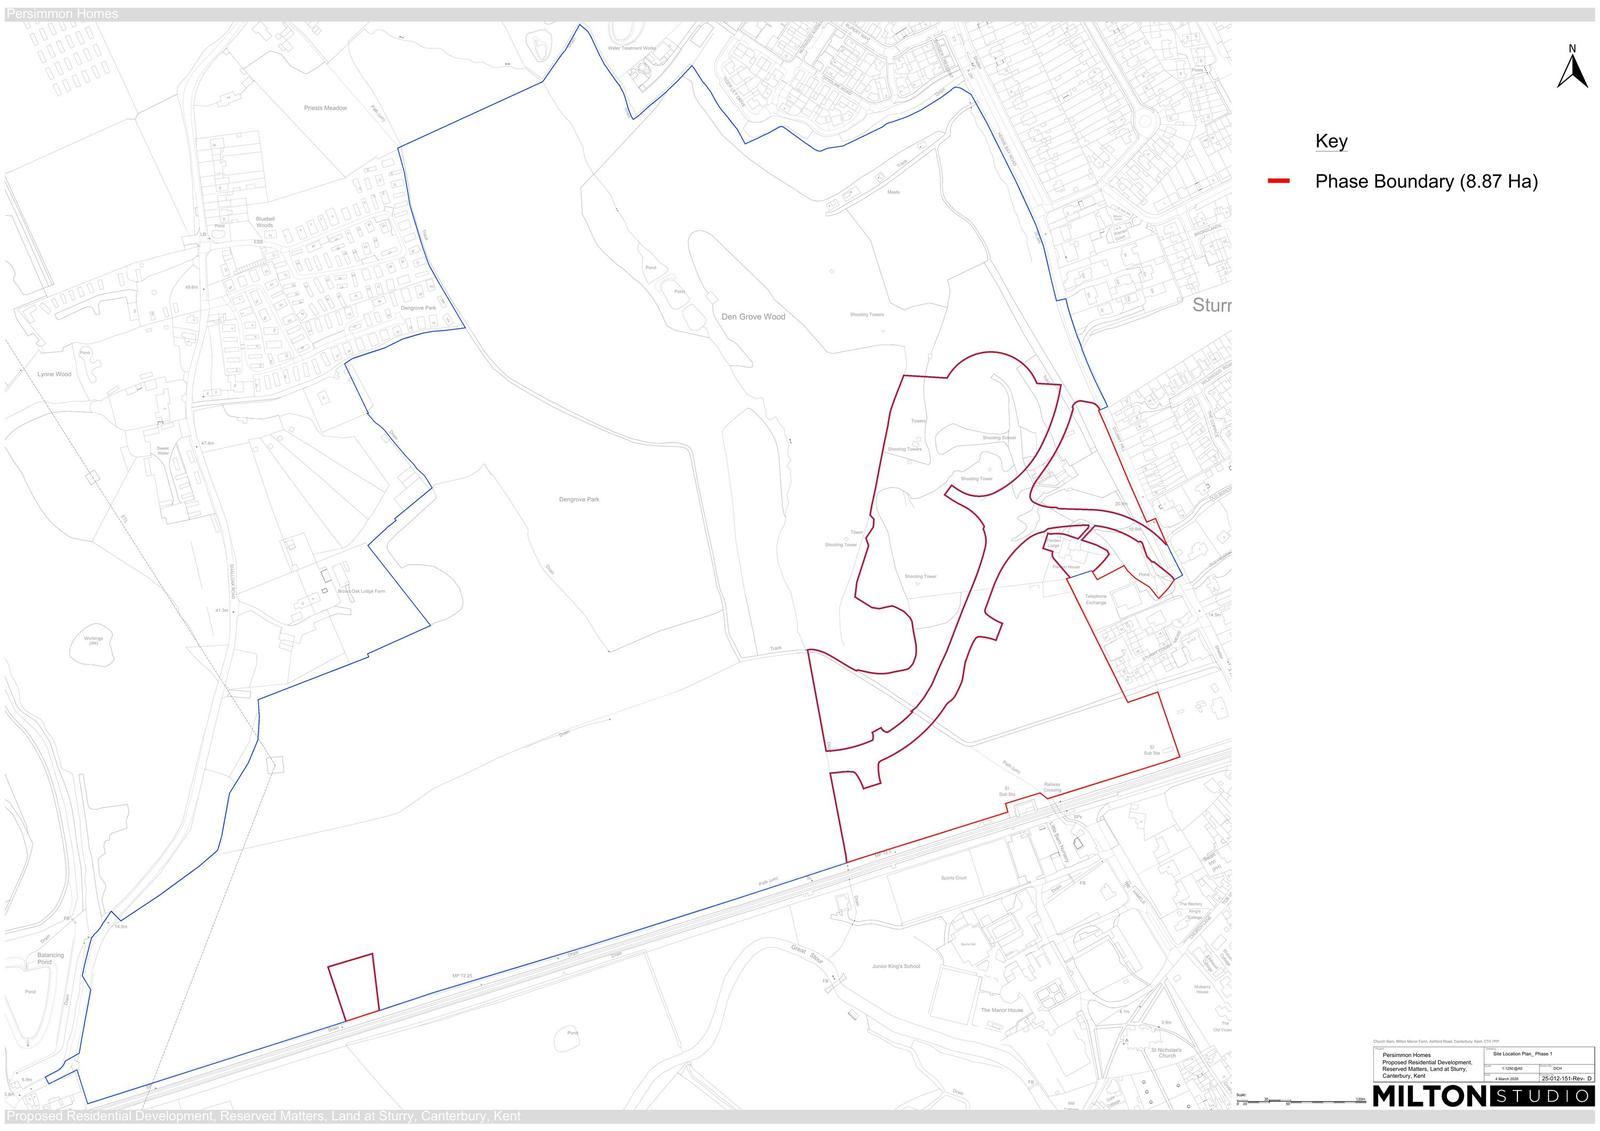Click the "Den Grove Wood" map label
Image resolution: width=1600 pixels, height=1131 pixels.
tap(753, 317)
